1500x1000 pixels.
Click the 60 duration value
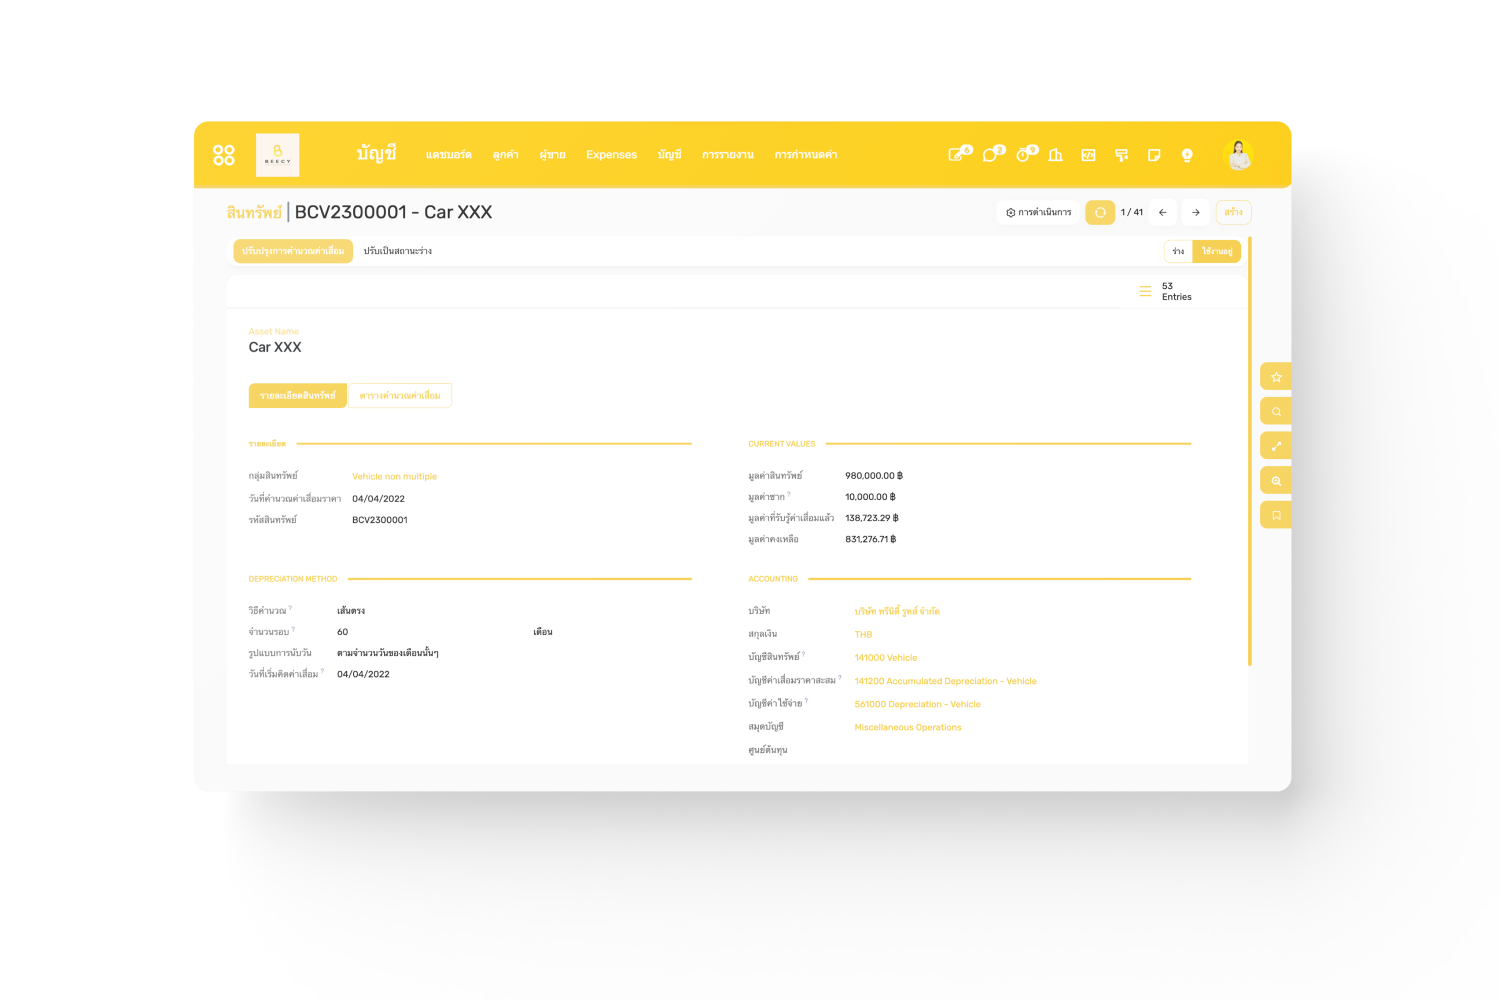click(x=343, y=632)
